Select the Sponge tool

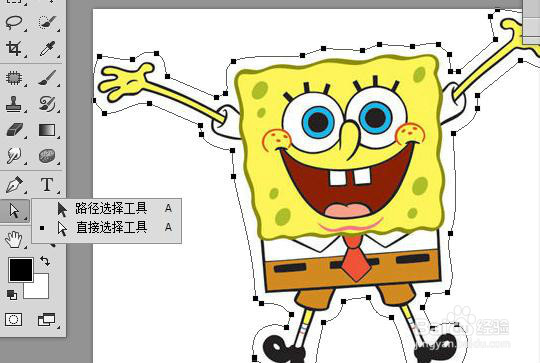tap(47, 156)
